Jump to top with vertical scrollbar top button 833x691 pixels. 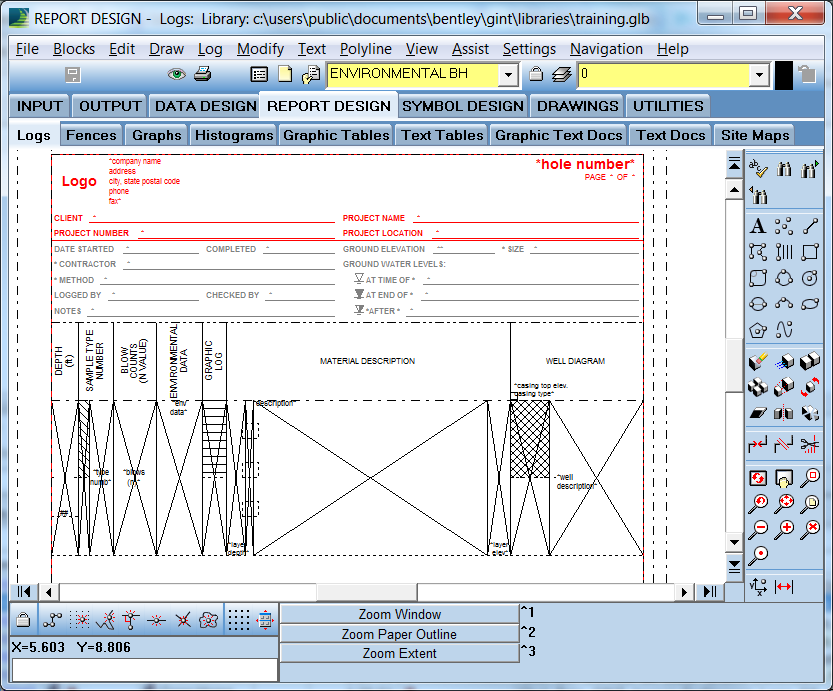point(734,165)
